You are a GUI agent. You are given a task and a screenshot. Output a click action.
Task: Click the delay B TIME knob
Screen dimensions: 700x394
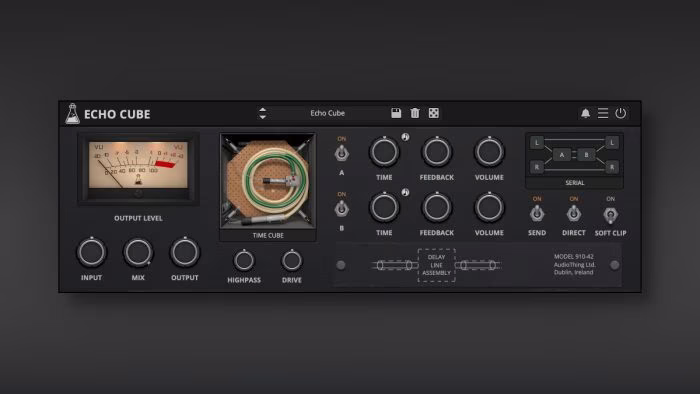(x=384, y=207)
